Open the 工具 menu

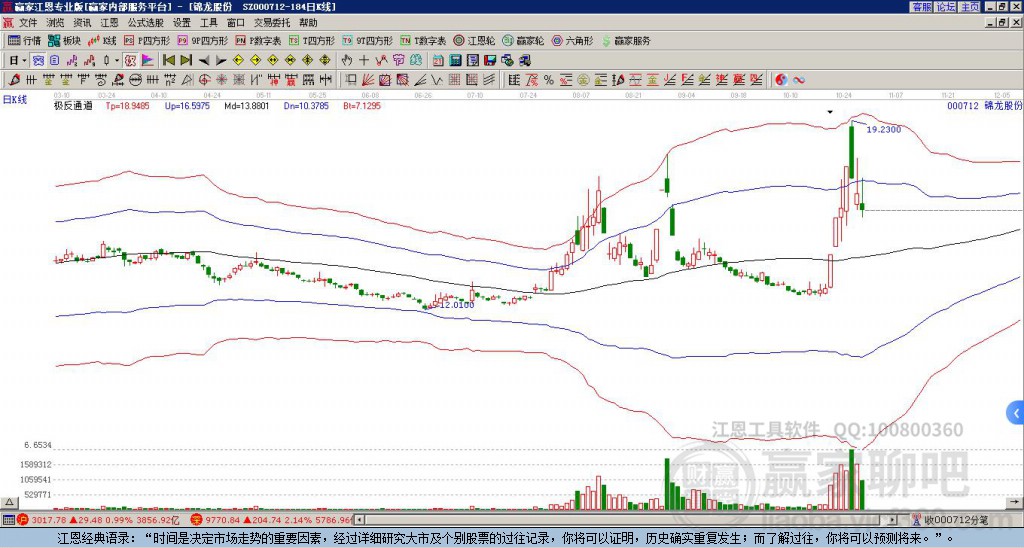coord(209,23)
